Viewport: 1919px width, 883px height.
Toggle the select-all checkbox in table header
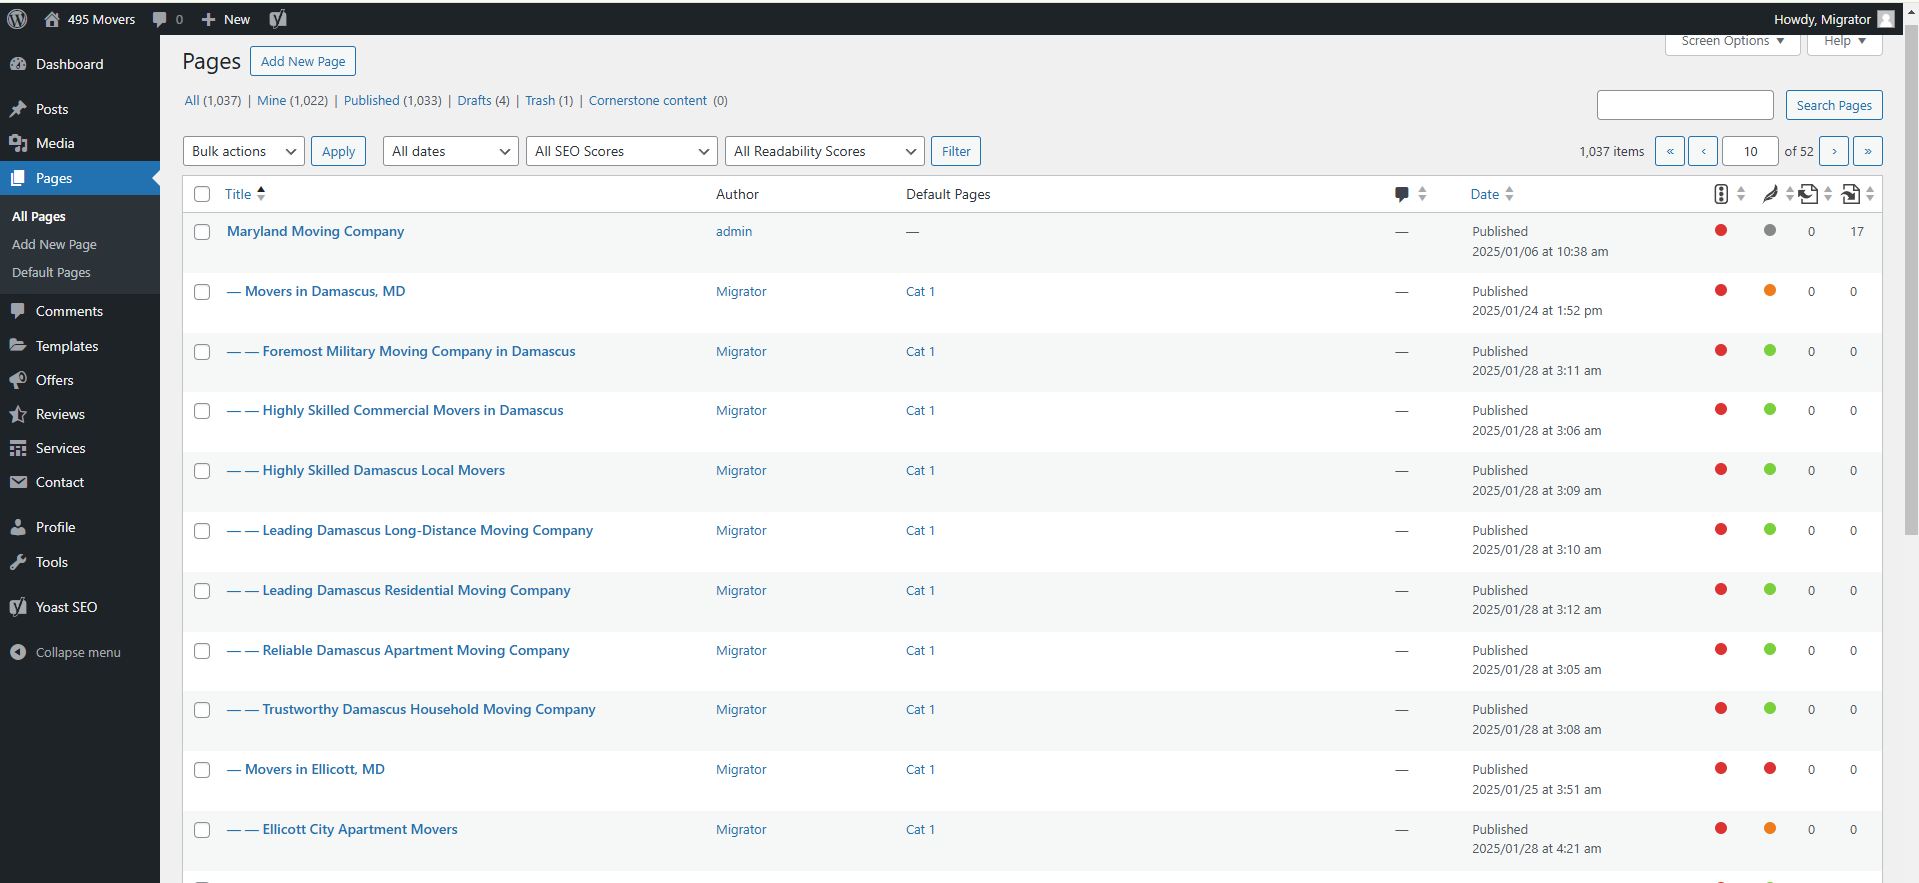pos(202,194)
